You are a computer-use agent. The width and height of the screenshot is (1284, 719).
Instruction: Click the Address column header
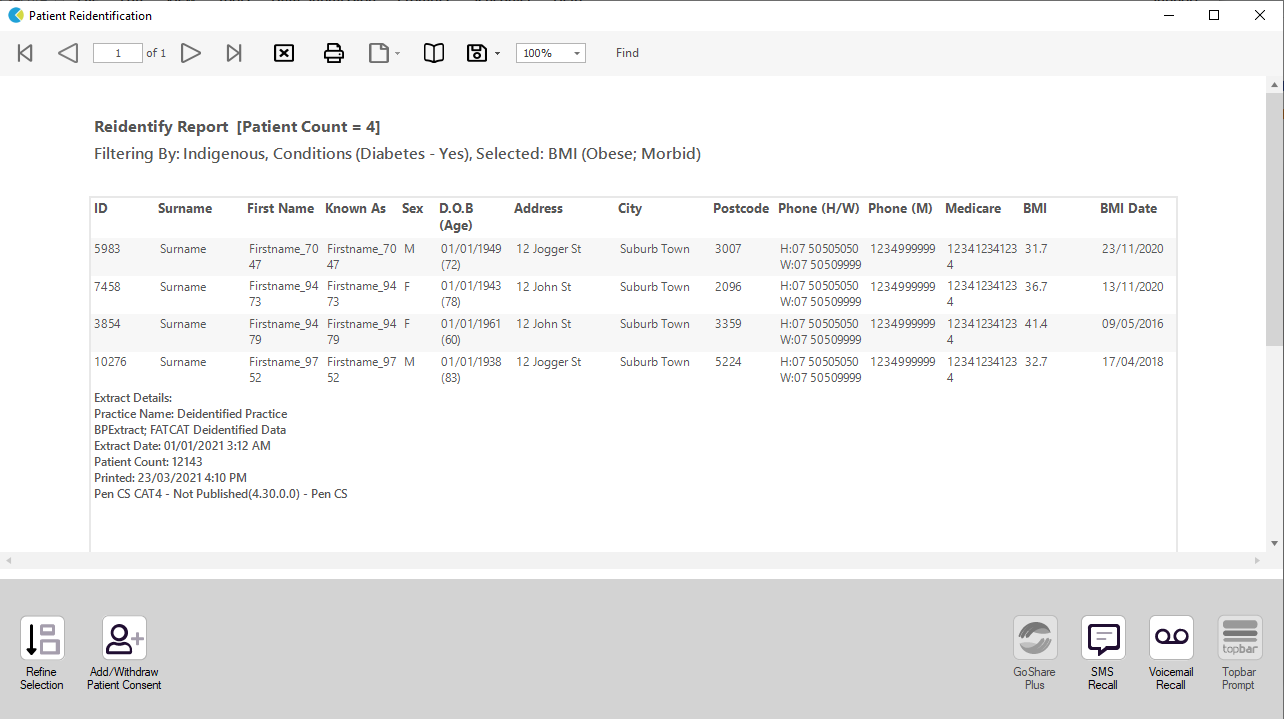tap(538, 209)
